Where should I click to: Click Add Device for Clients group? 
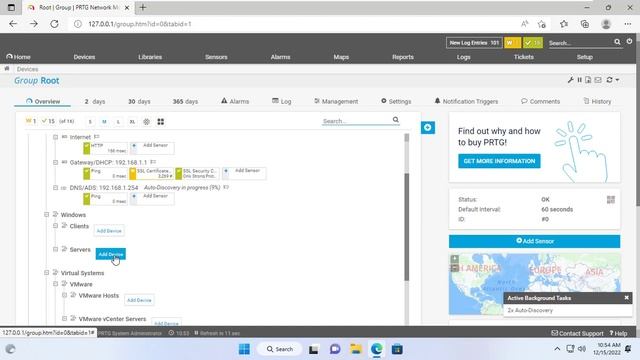(x=109, y=231)
